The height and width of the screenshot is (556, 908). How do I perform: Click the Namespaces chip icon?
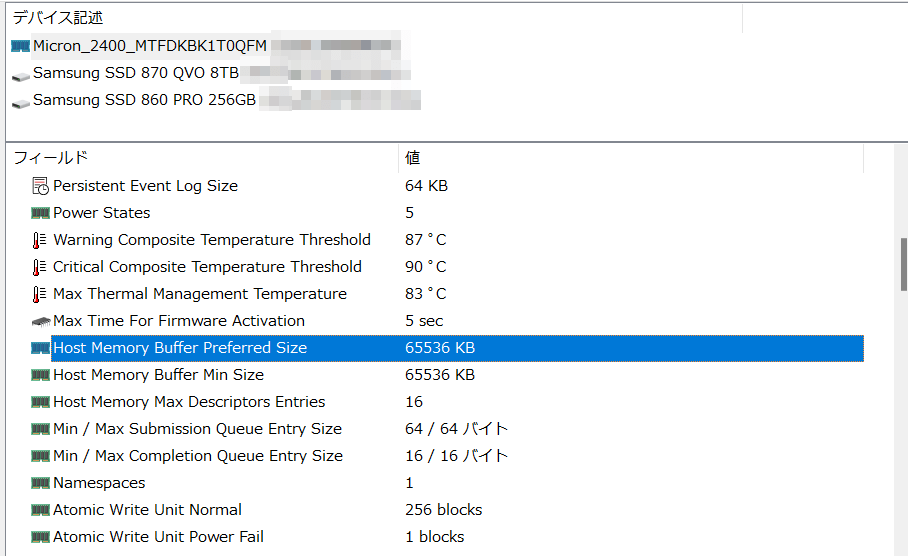coord(40,483)
